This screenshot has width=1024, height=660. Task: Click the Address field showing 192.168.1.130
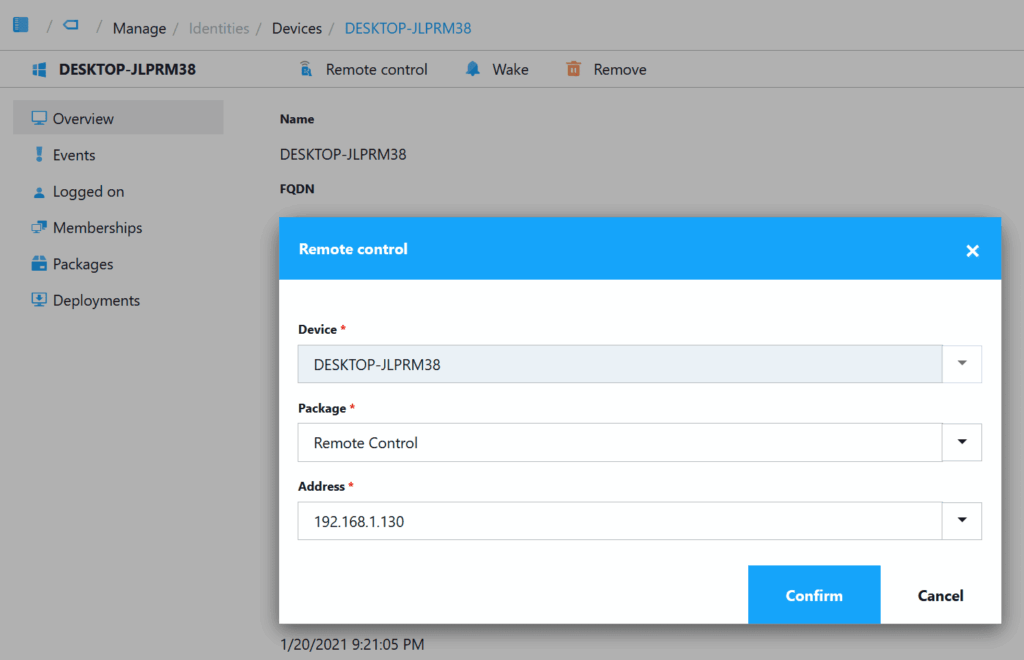619,521
